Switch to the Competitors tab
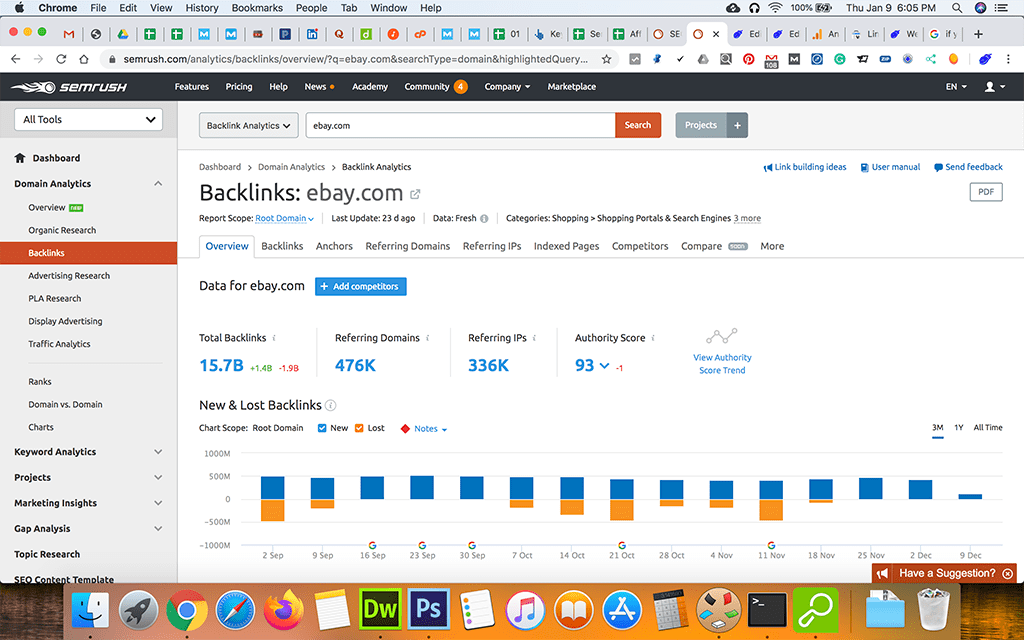Screen dimensions: 1024x640 point(640,246)
